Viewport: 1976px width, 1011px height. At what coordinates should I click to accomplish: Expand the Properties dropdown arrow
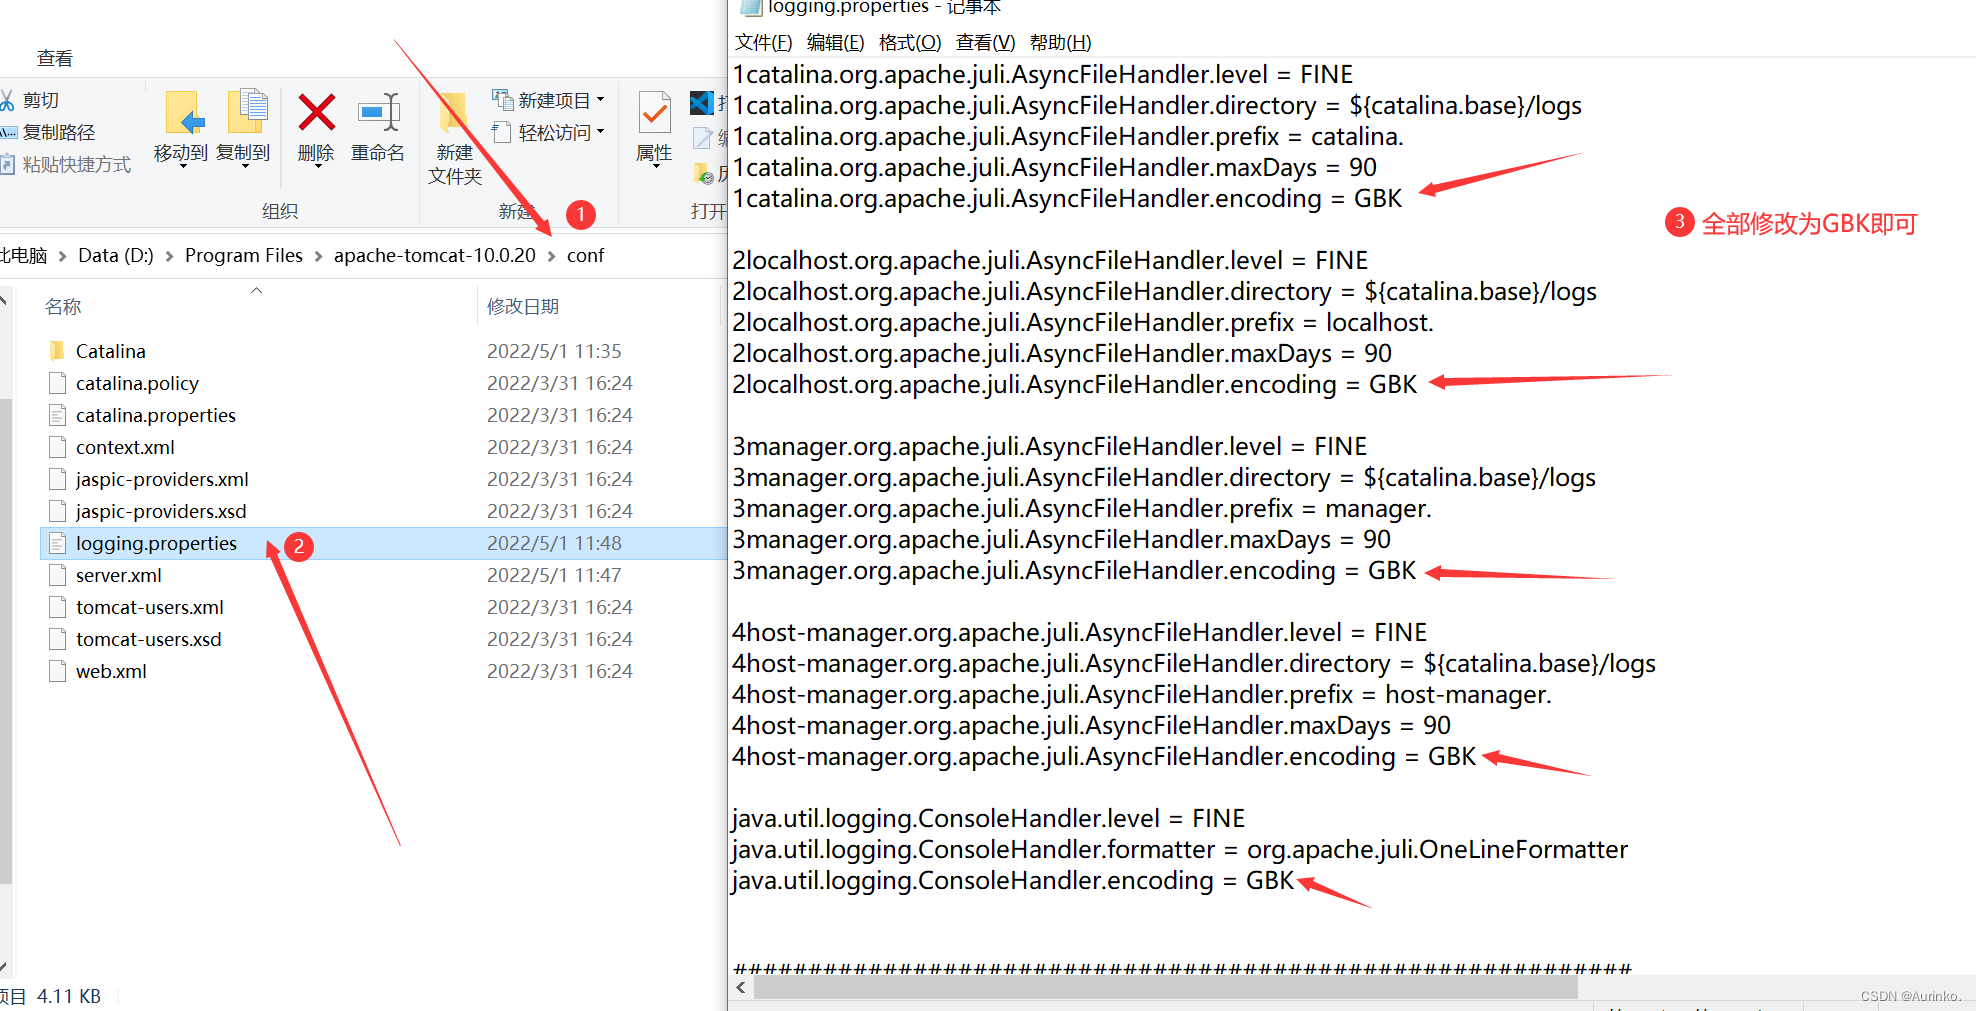(x=655, y=167)
